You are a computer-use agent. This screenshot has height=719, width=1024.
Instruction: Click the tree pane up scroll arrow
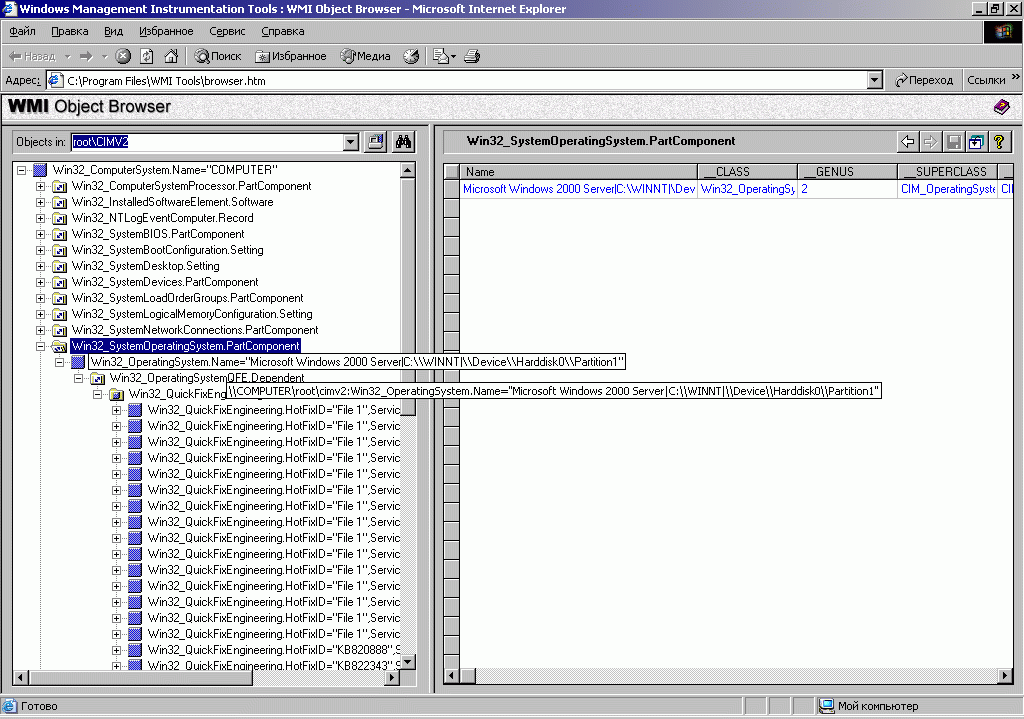pyautogui.click(x=408, y=170)
